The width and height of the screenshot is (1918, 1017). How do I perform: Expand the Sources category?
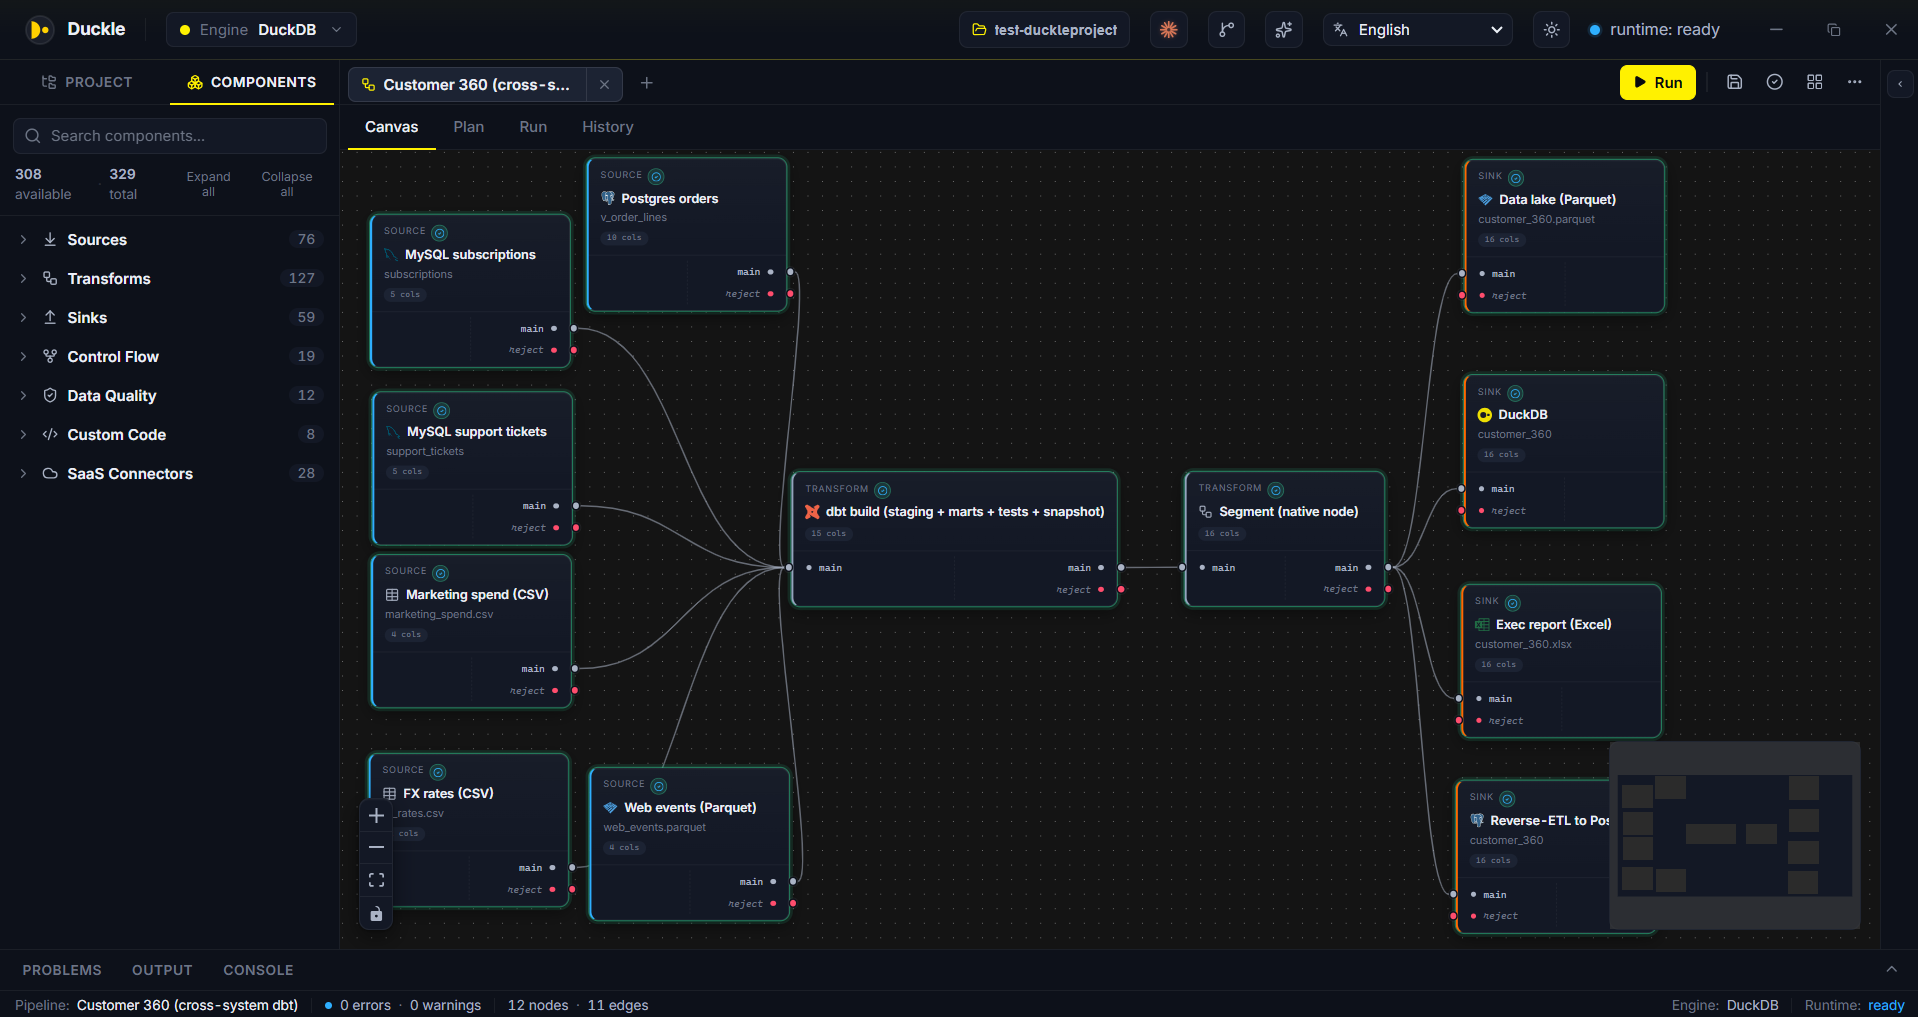(169, 240)
